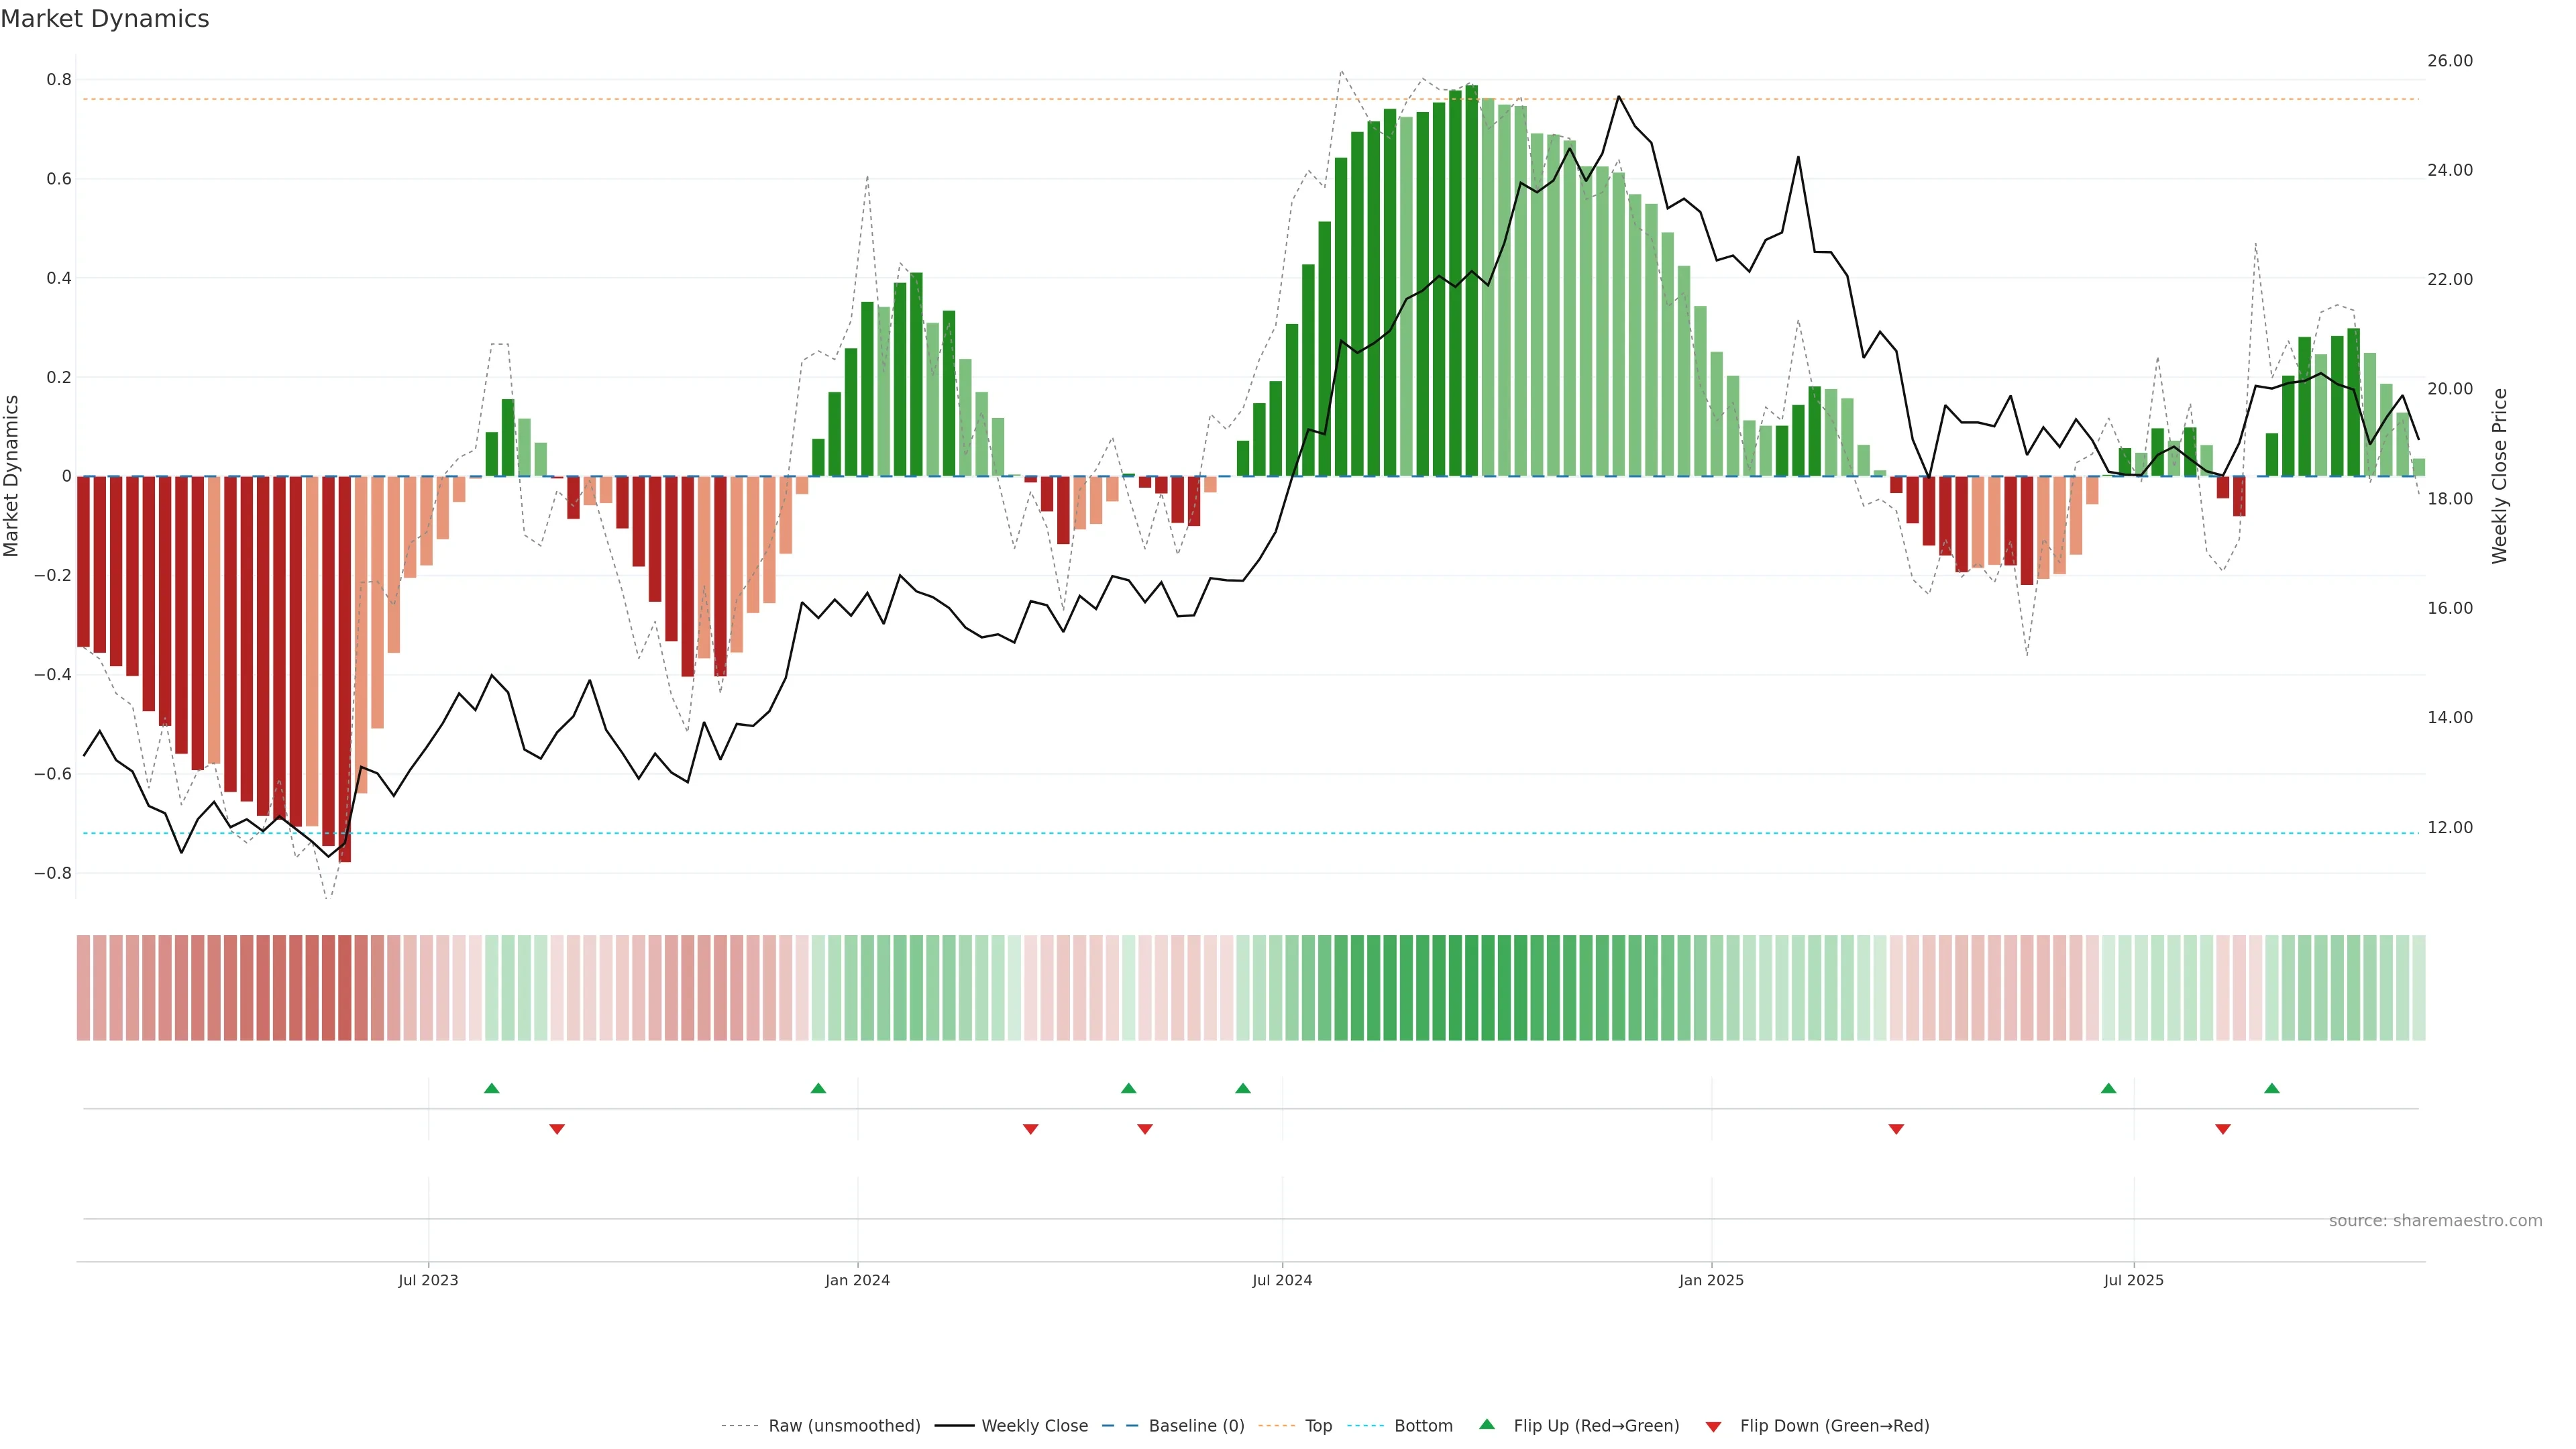Click the Jul 2024 x-axis label
2576x1449 pixels.
click(x=1282, y=1280)
